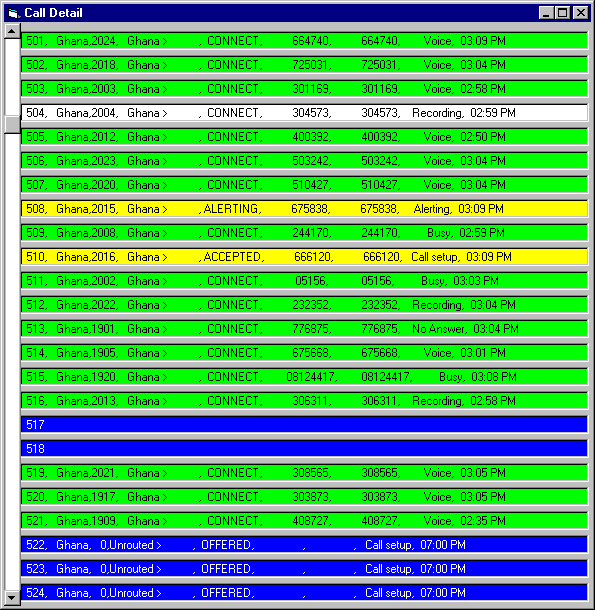Minimize the Call Detail window
This screenshot has height=610, width=596.
point(545,13)
